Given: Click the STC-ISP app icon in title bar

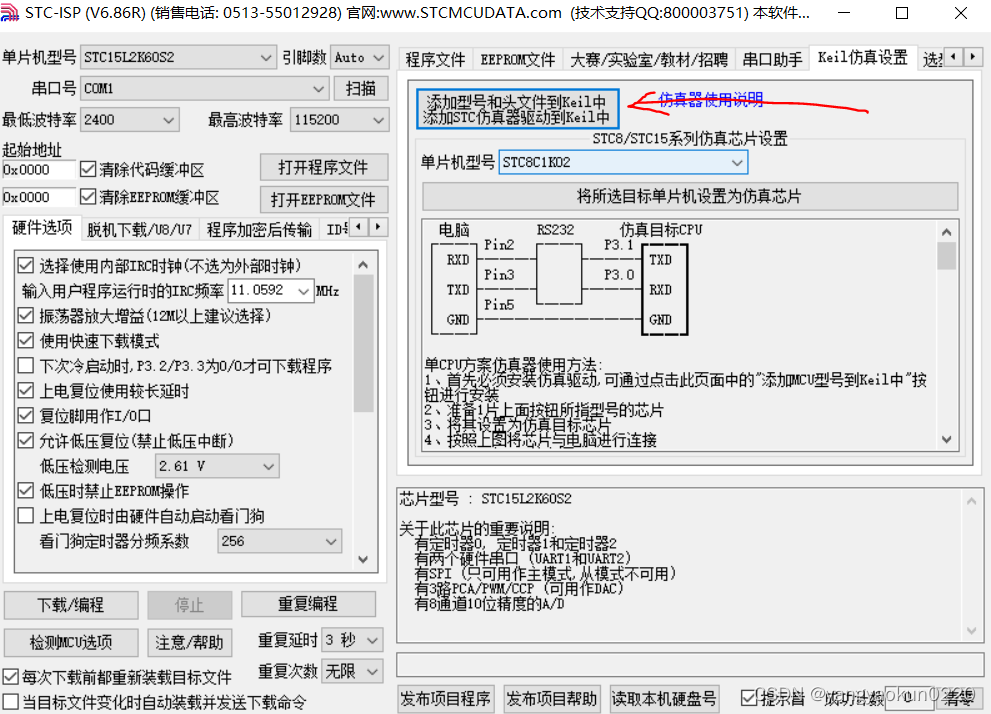Looking at the screenshot, I should point(9,12).
